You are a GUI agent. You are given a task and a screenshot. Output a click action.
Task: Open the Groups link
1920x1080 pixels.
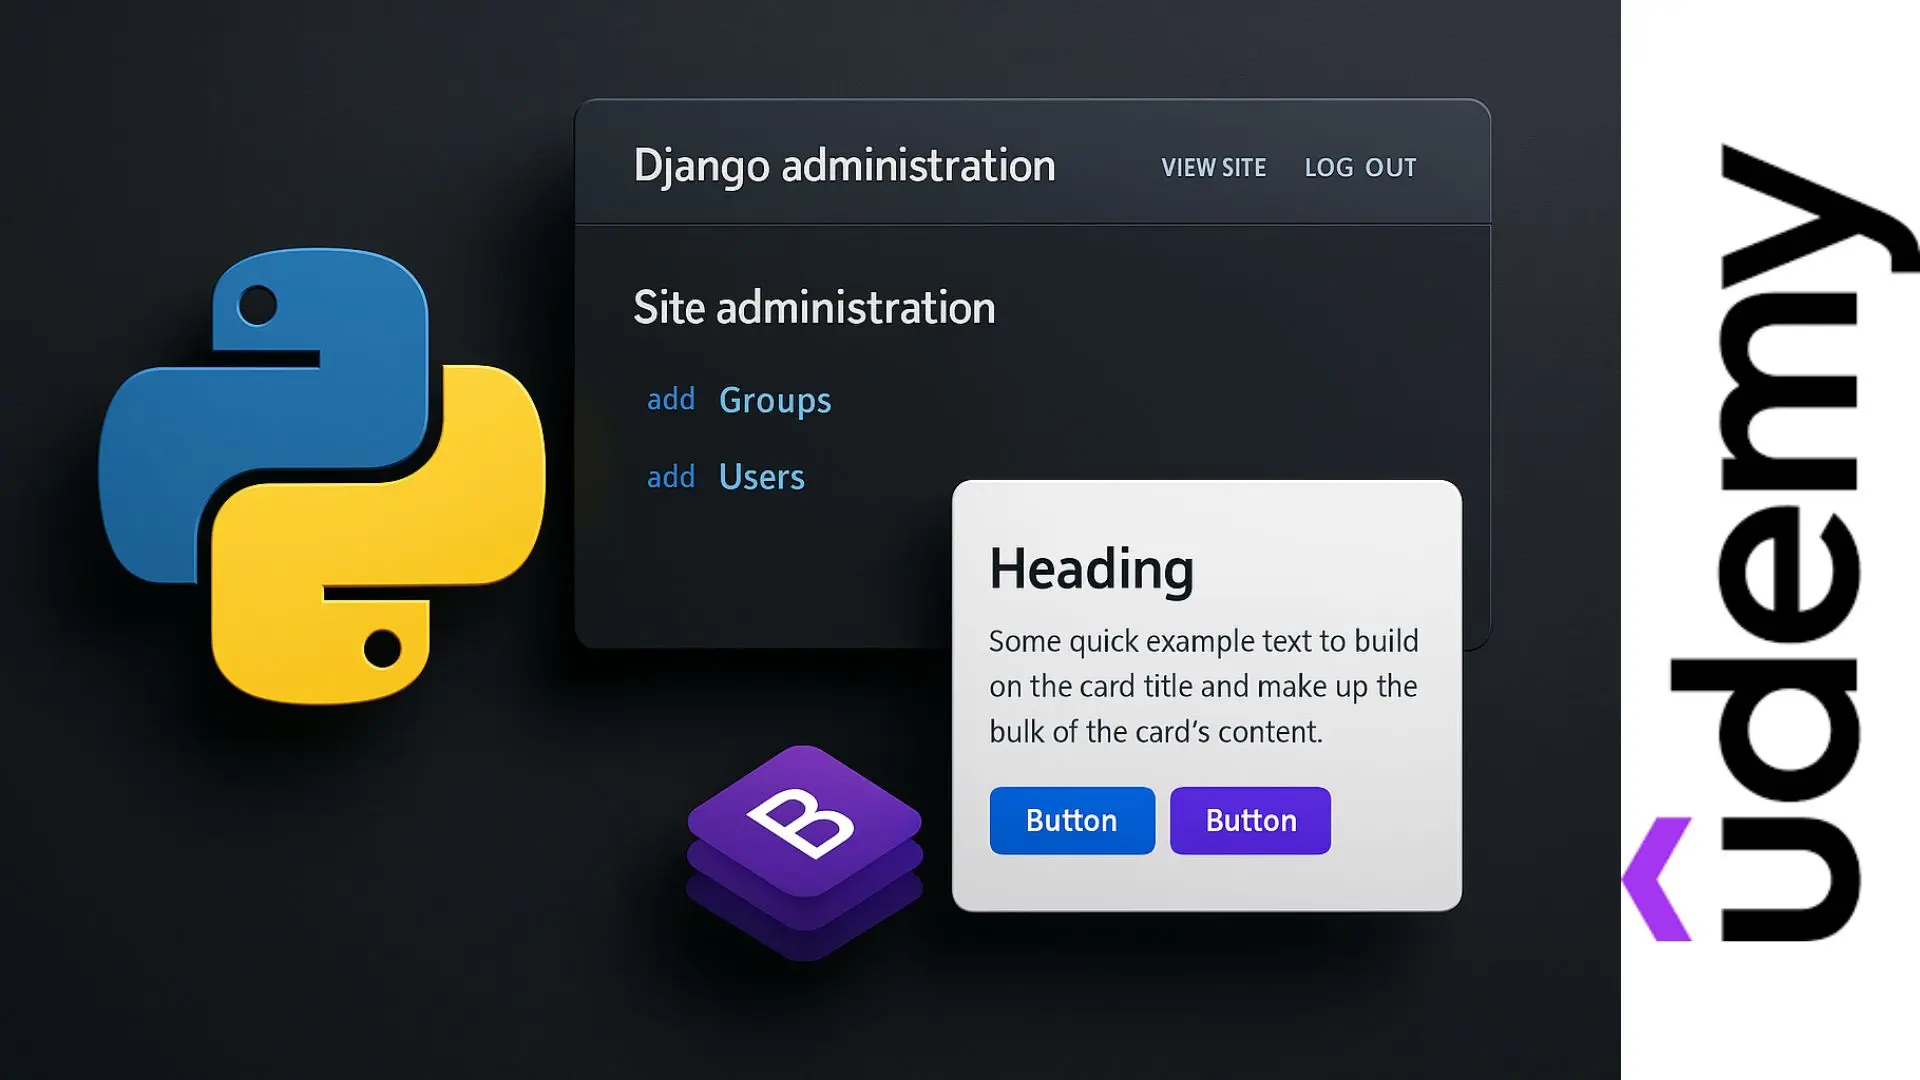click(x=774, y=400)
